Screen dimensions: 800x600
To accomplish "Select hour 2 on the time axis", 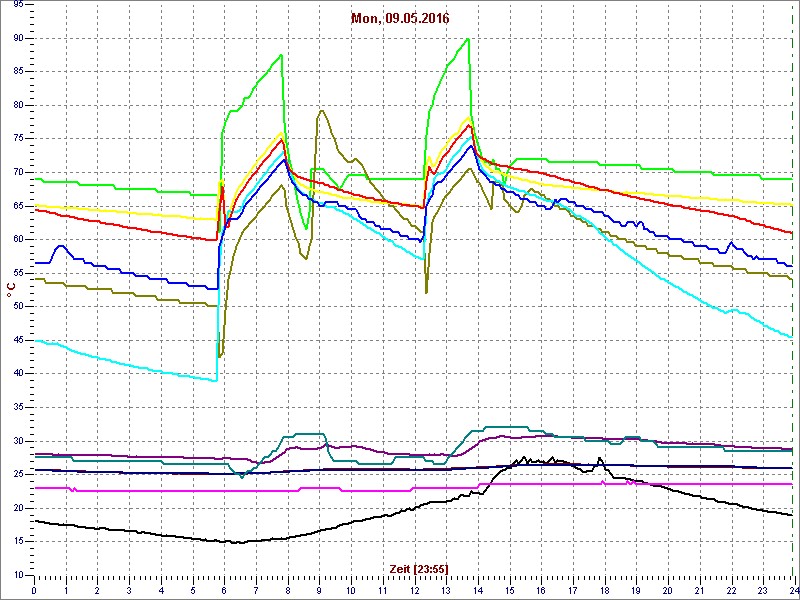I will coord(97,591).
